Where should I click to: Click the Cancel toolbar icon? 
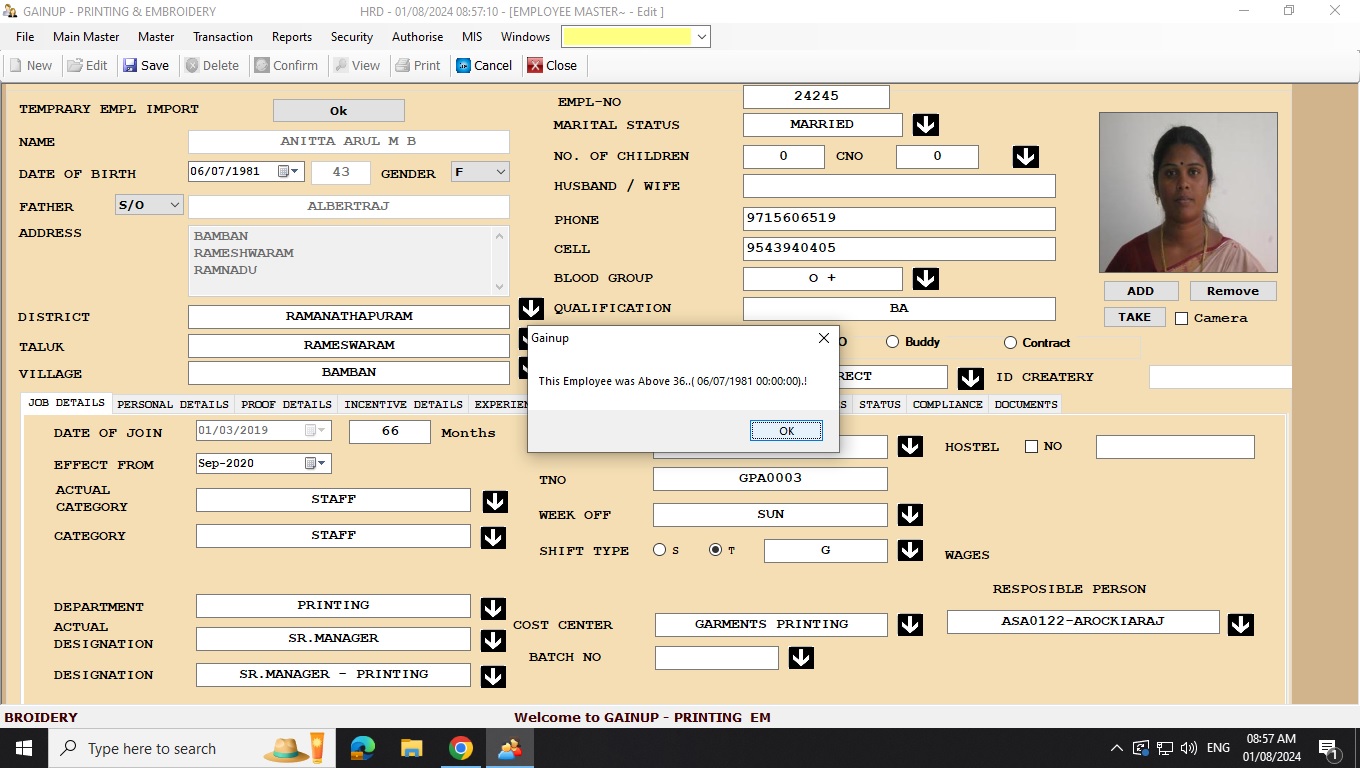coord(464,66)
